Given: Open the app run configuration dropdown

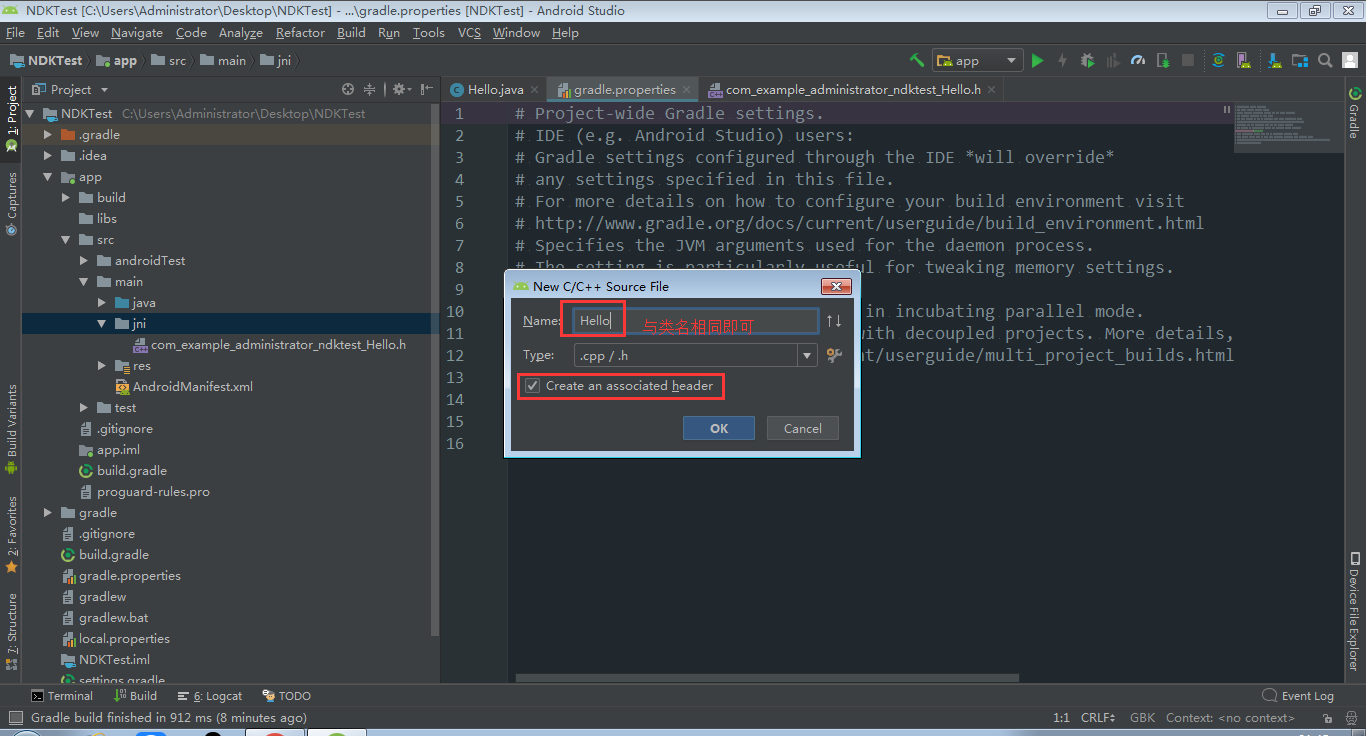Looking at the screenshot, I should (x=979, y=60).
